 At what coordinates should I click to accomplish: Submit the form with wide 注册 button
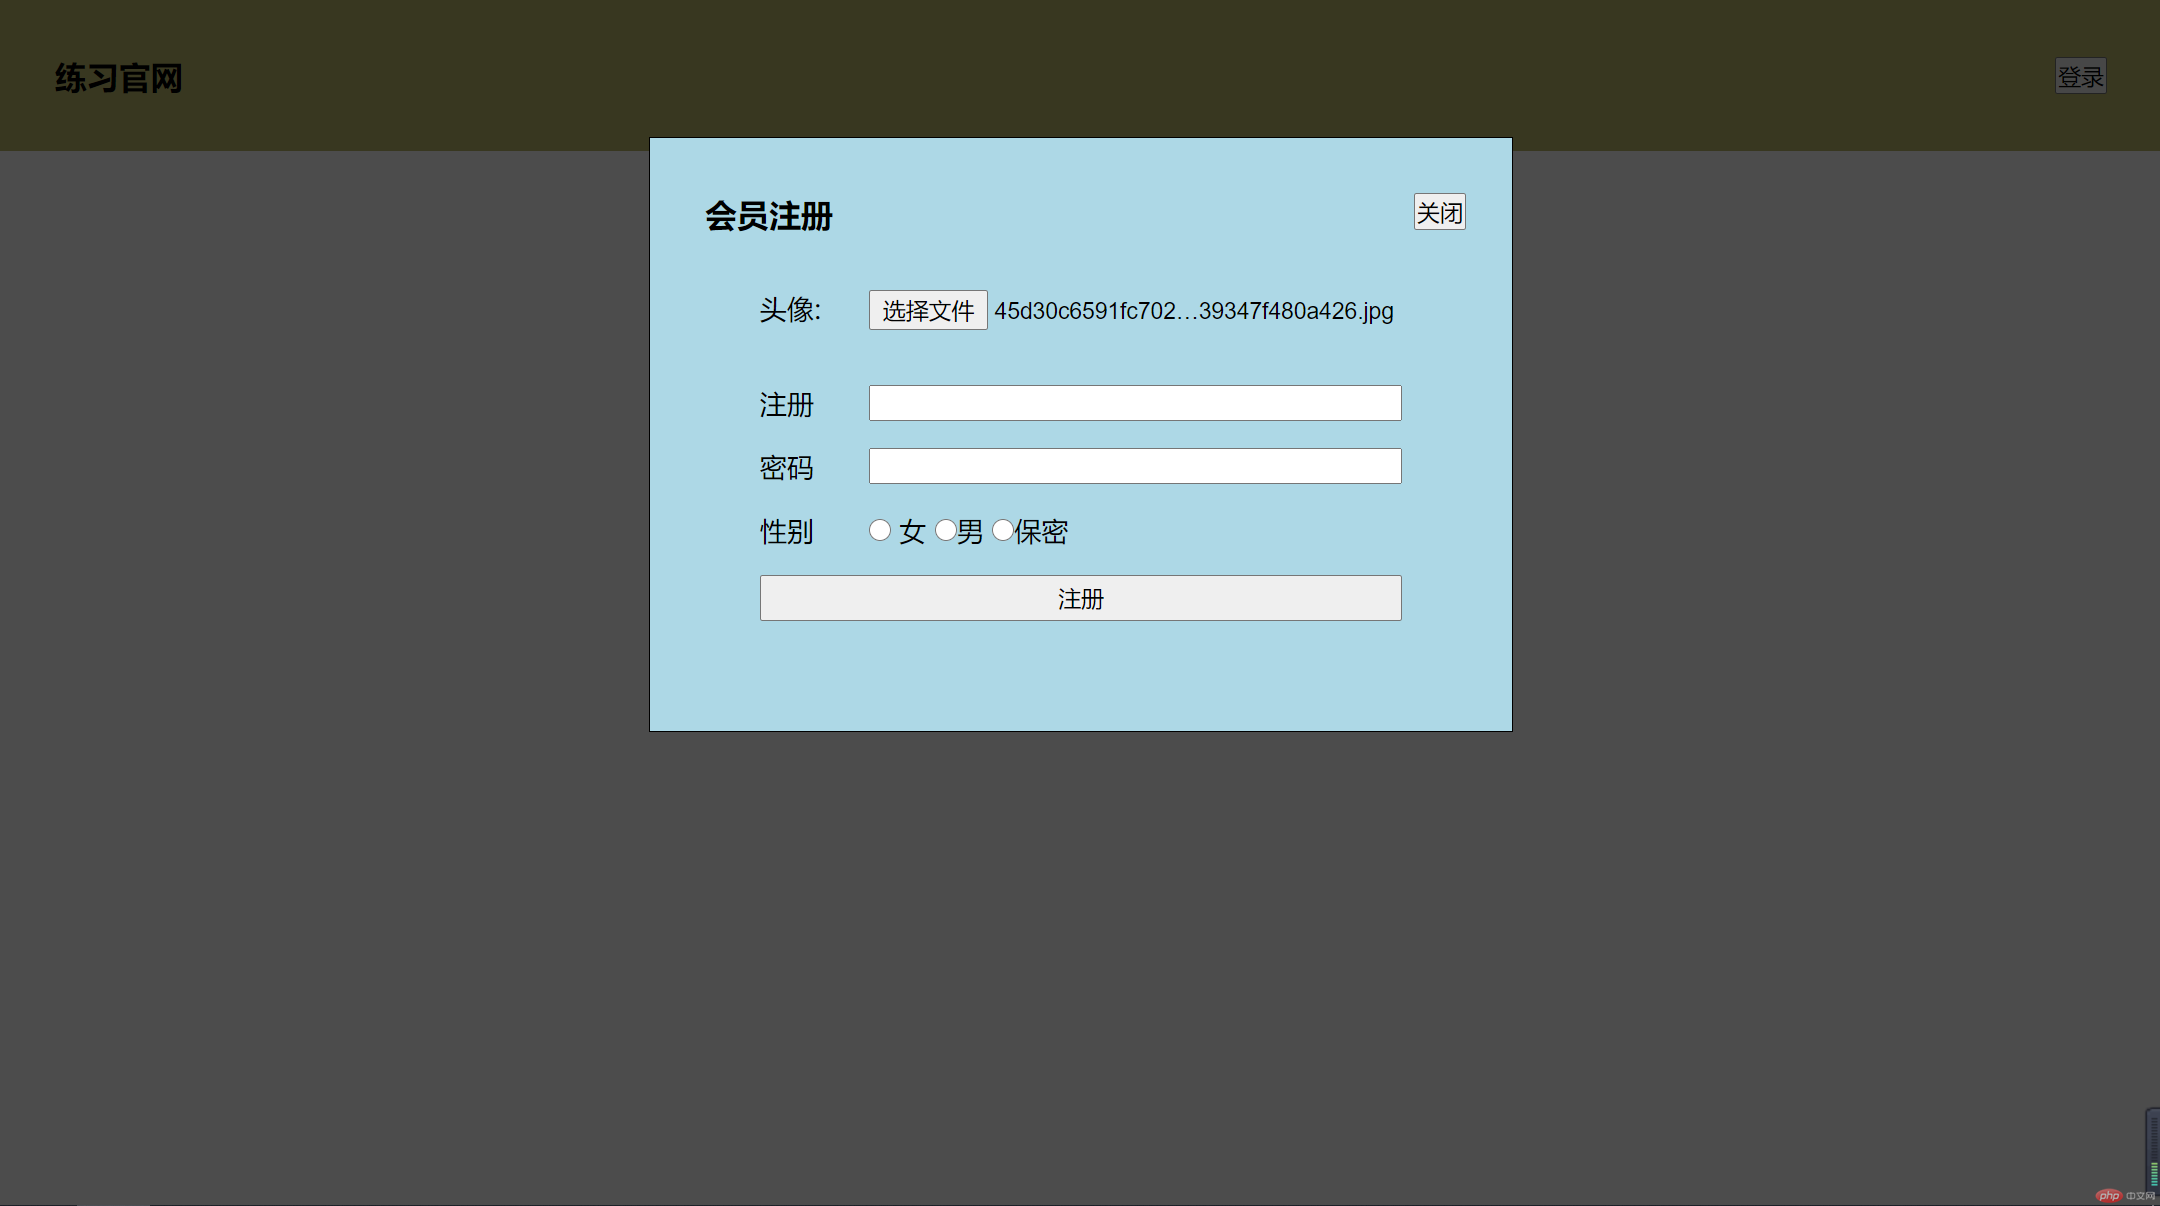pyautogui.click(x=1080, y=598)
